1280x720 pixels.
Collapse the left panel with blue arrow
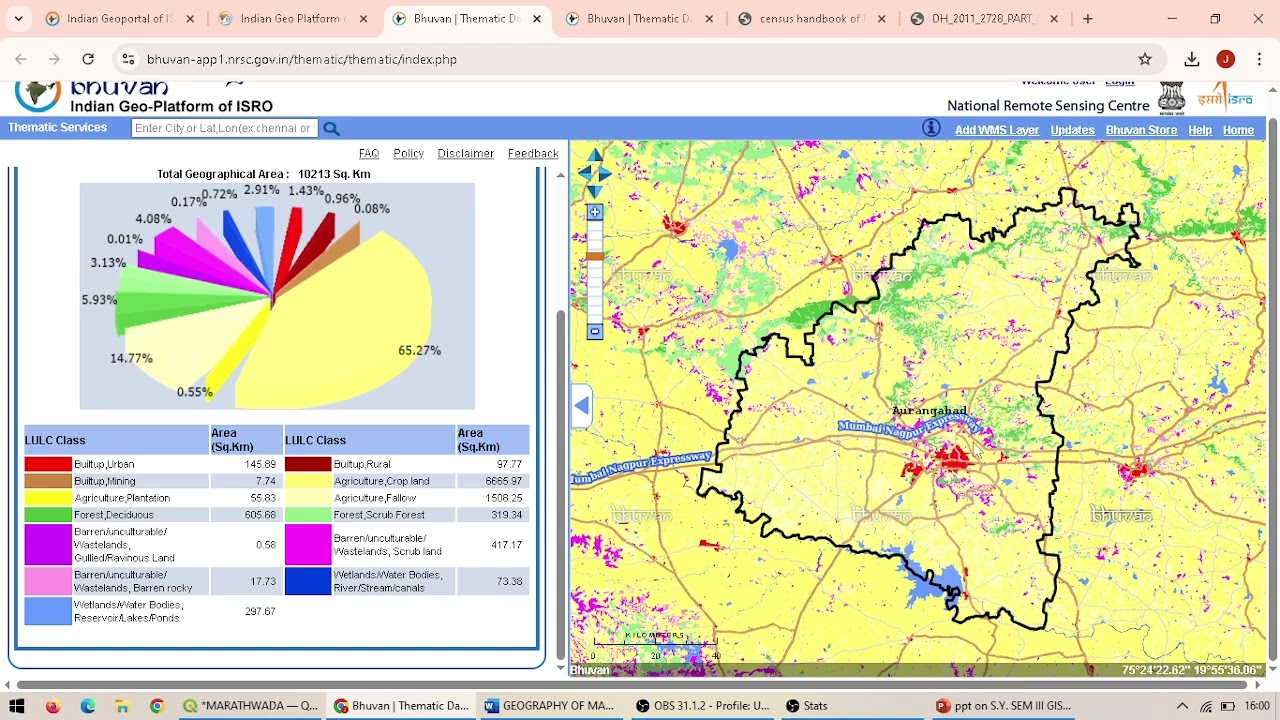click(582, 406)
